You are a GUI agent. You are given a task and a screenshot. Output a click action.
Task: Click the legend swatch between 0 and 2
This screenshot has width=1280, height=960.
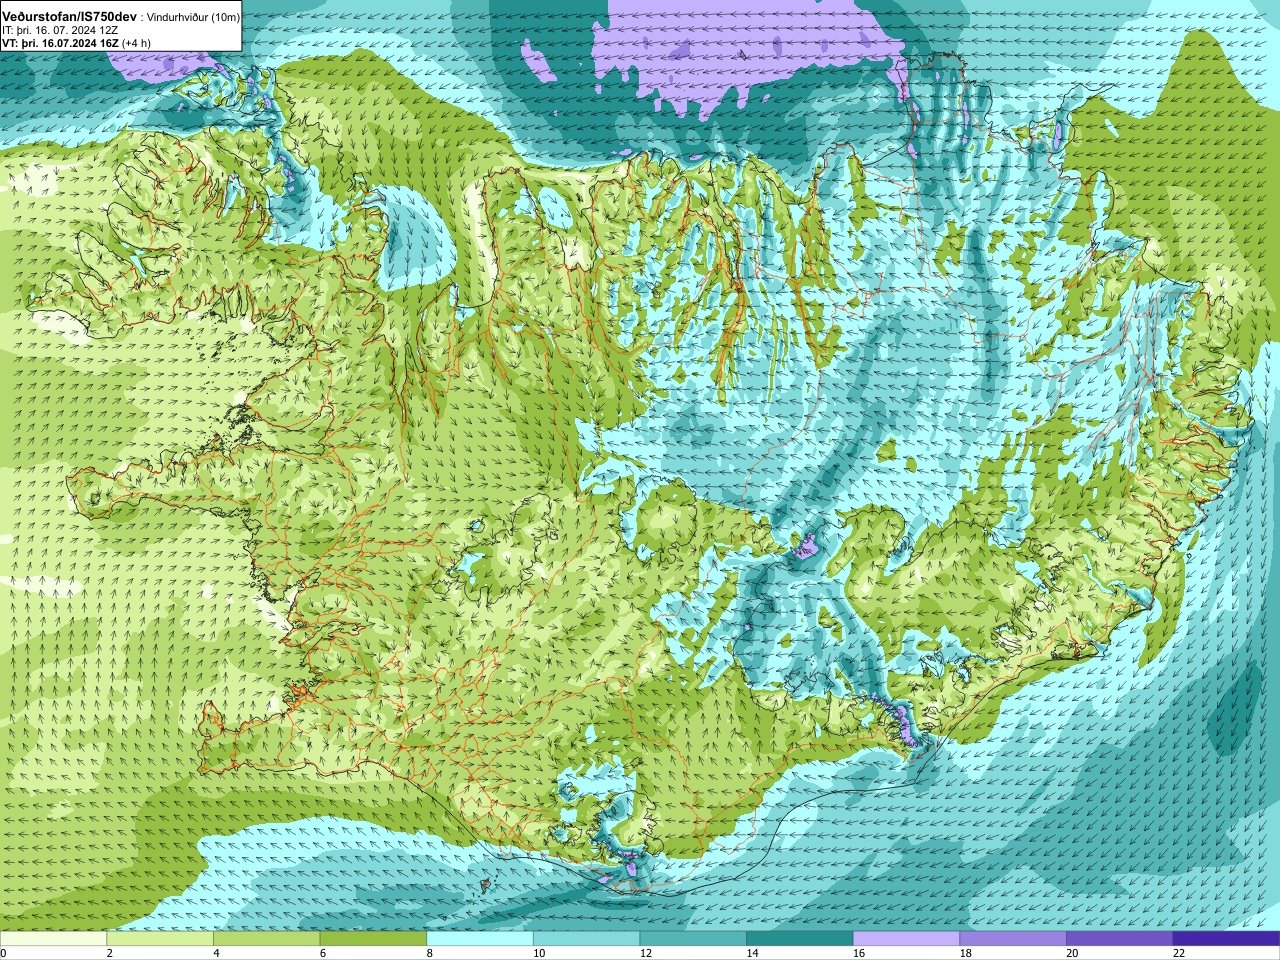coord(53,939)
